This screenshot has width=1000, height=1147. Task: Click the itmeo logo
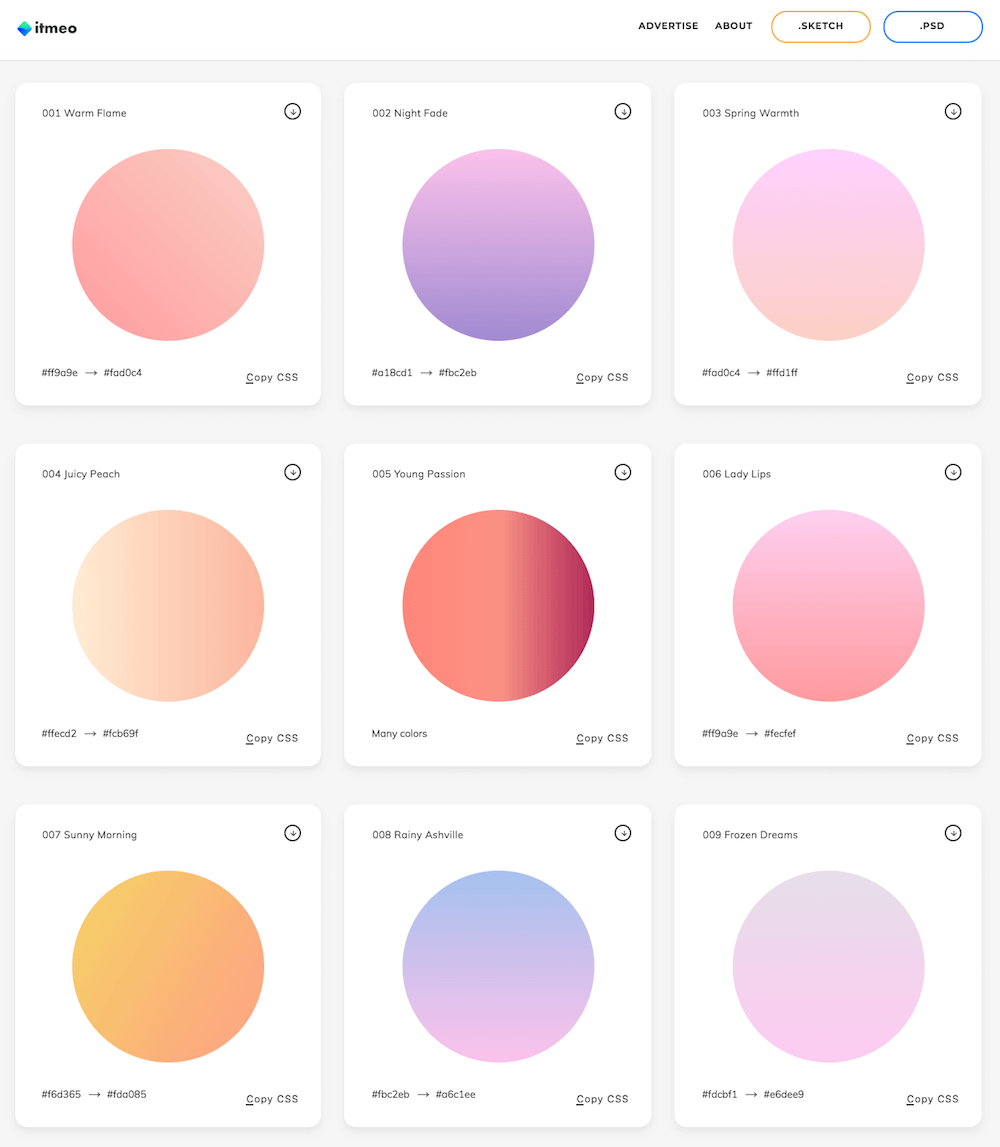47,28
